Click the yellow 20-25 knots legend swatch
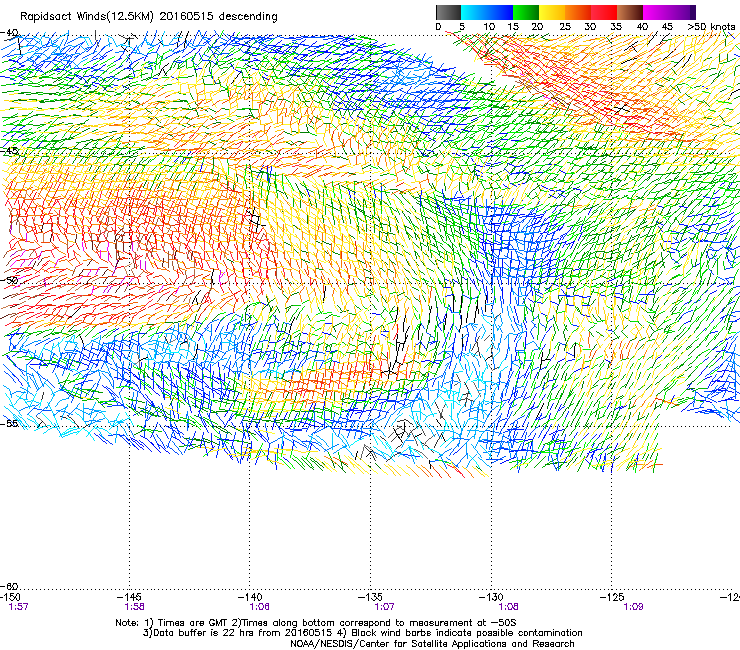 pos(552,12)
